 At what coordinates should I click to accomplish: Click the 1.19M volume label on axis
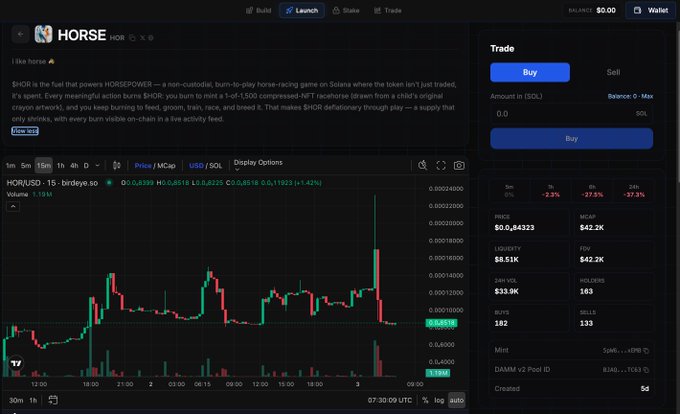click(x=438, y=373)
